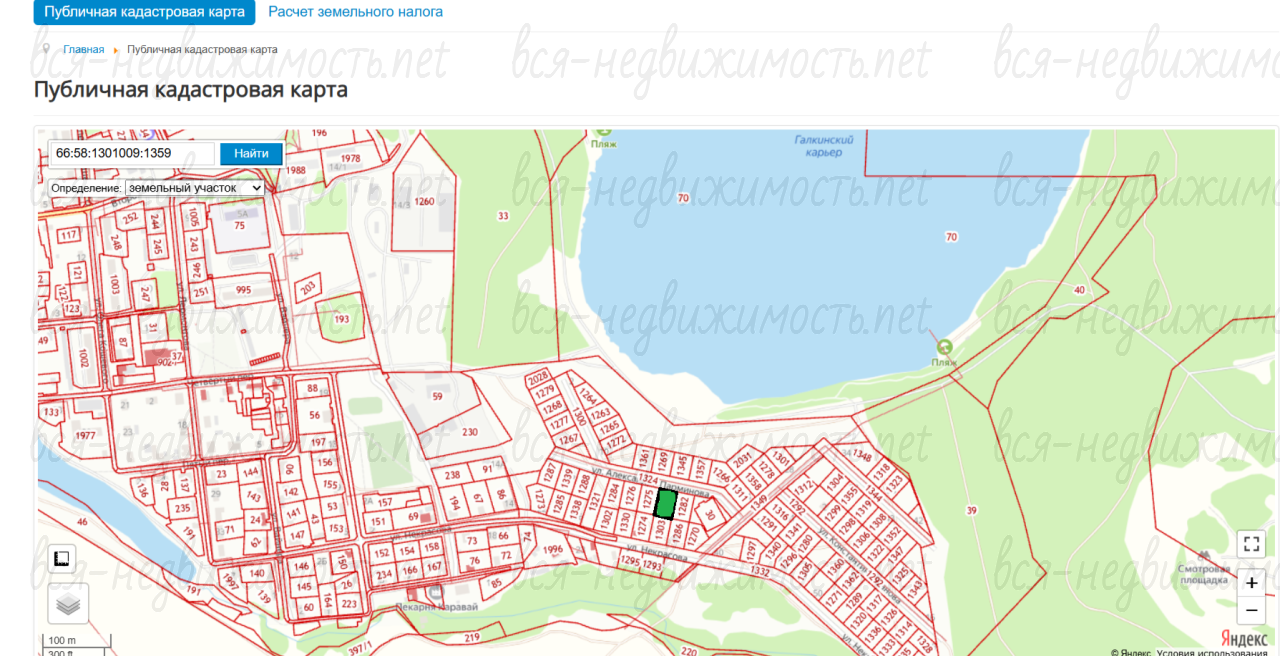Focus the cadastral number search field

coord(131,153)
